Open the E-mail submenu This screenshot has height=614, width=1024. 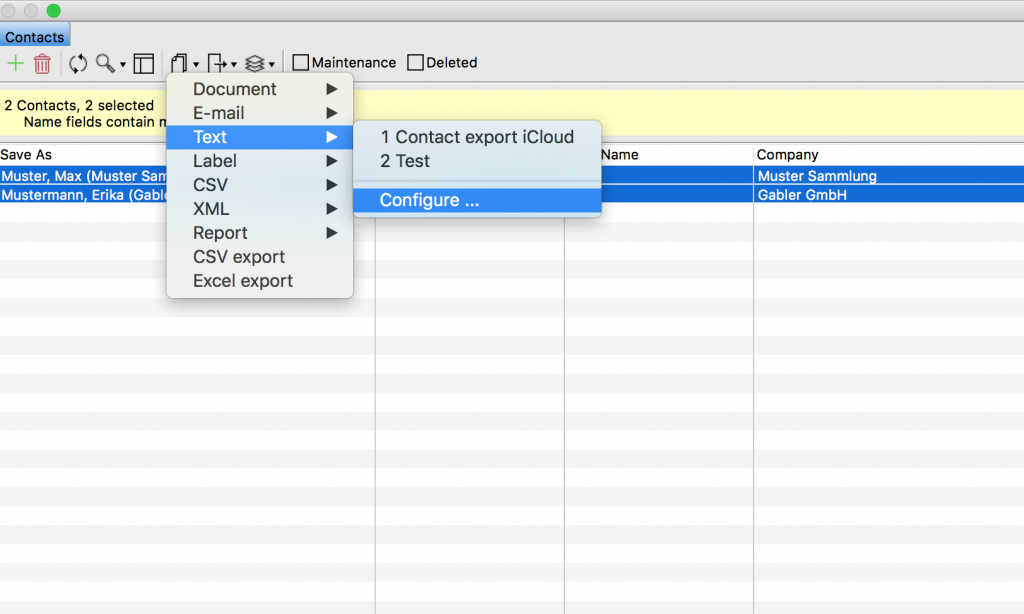tap(260, 113)
